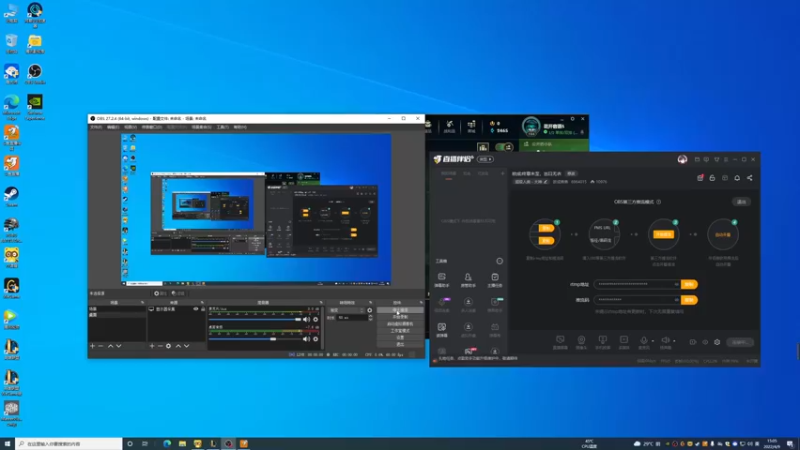This screenshot has height=450, width=800.
Task: Click circular icon beside toolbox heading
Action: point(499,261)
